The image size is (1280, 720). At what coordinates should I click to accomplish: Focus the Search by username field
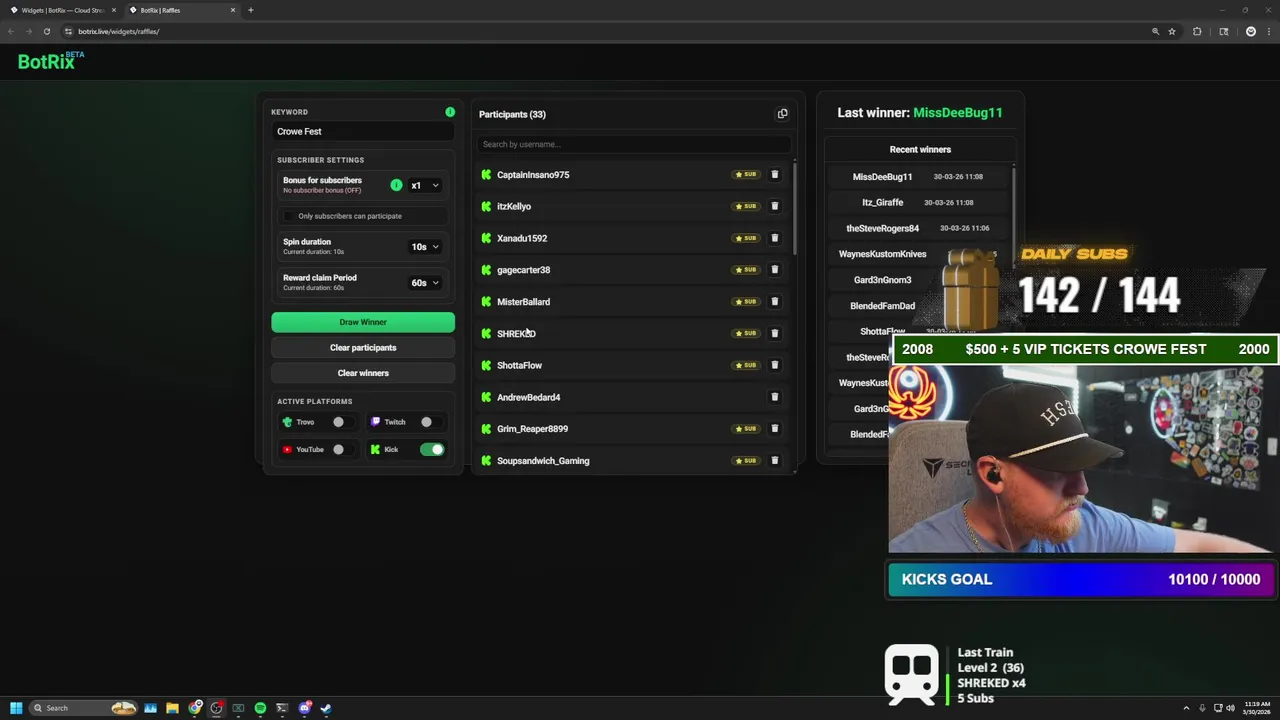632,144
